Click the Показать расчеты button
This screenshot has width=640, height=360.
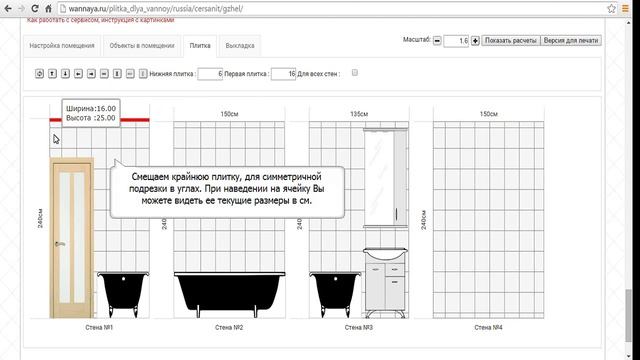click(511, 41)
